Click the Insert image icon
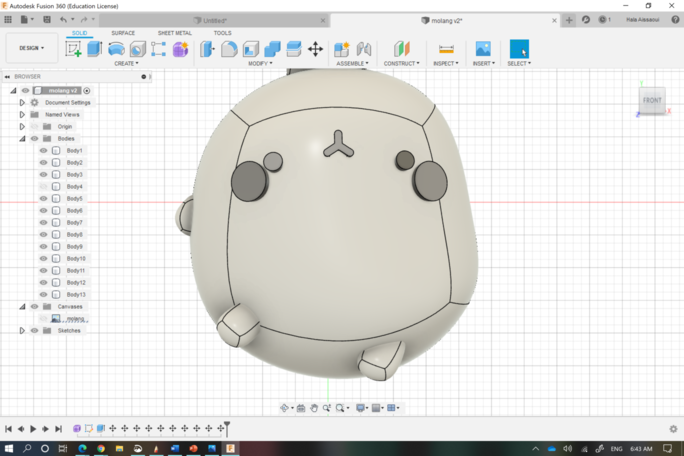The height and width of the screenshot is (456, 684). (x=483, y=49)
